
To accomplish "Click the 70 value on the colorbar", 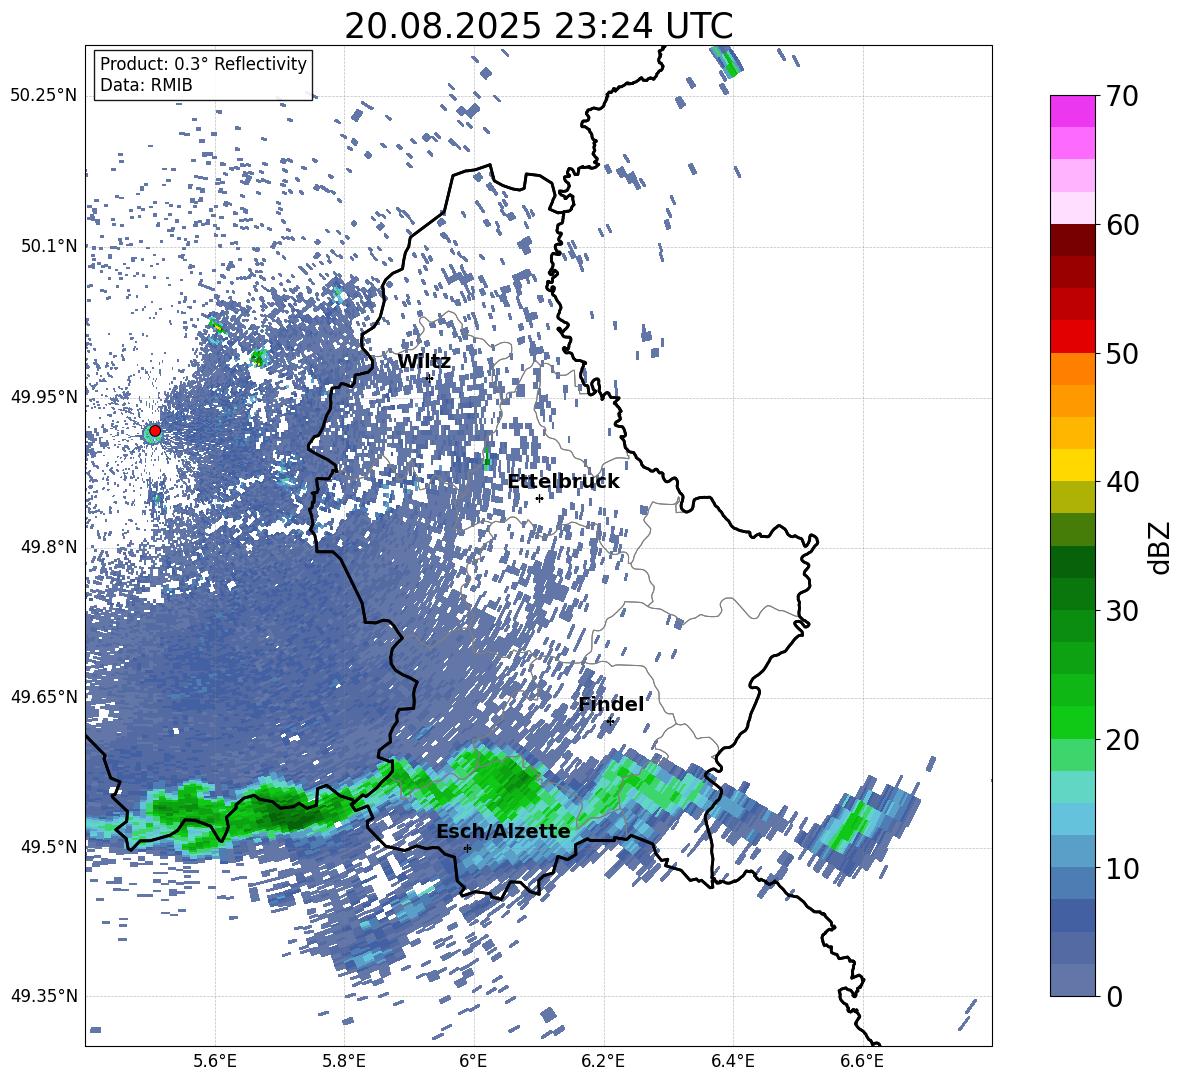I will [x=1122, y=97].
